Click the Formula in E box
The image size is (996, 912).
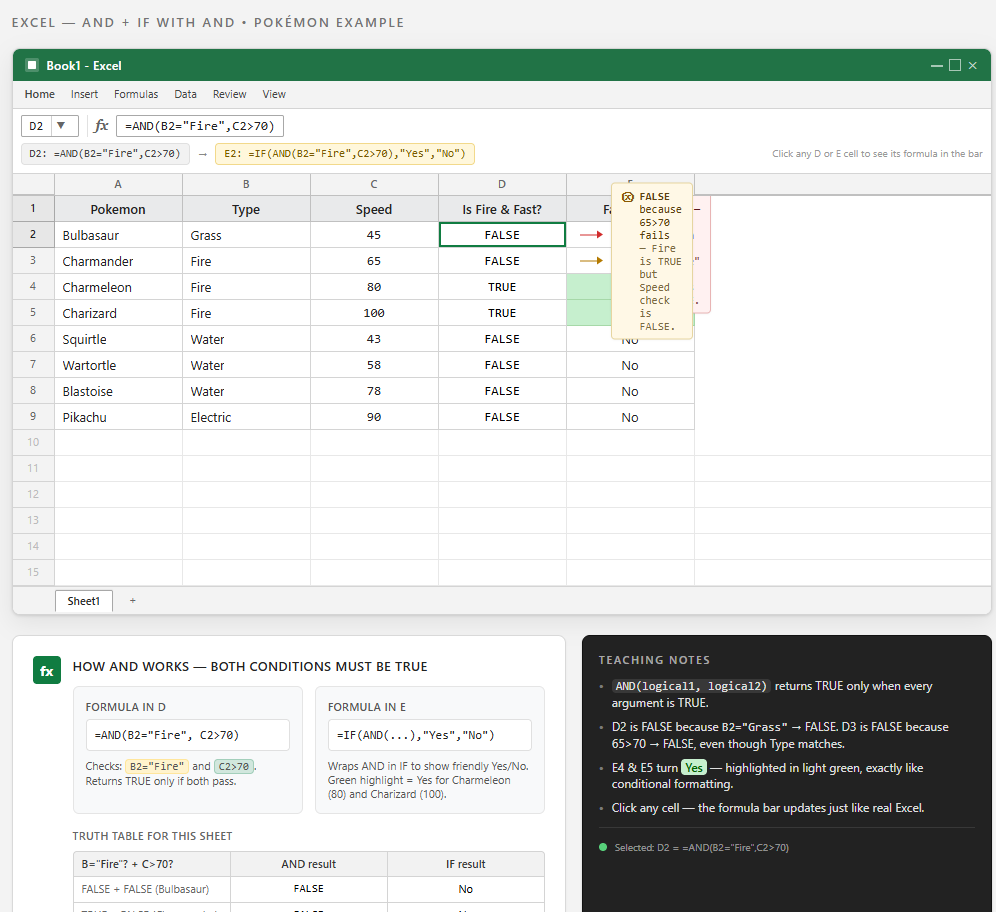coord(429,735)
